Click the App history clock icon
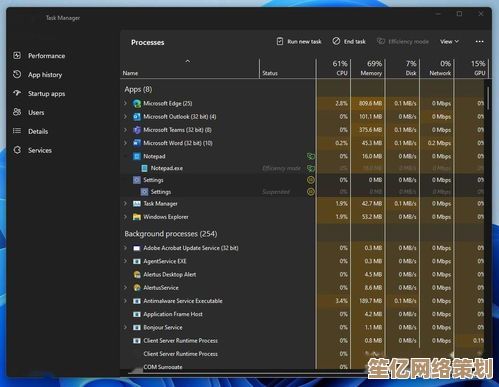Viewport: 499px width, 387px height. pyautogui.click(x=17, y=74)
